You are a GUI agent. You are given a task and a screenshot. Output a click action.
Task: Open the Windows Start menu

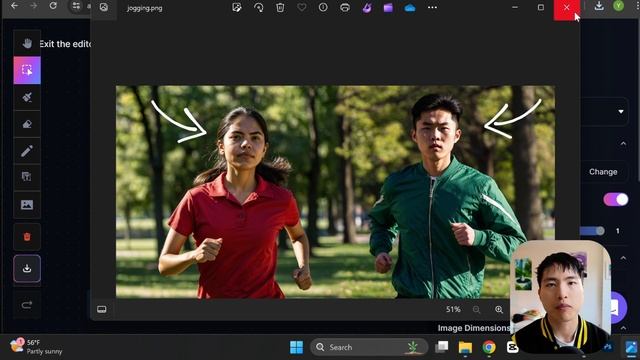tap(296, 347)
